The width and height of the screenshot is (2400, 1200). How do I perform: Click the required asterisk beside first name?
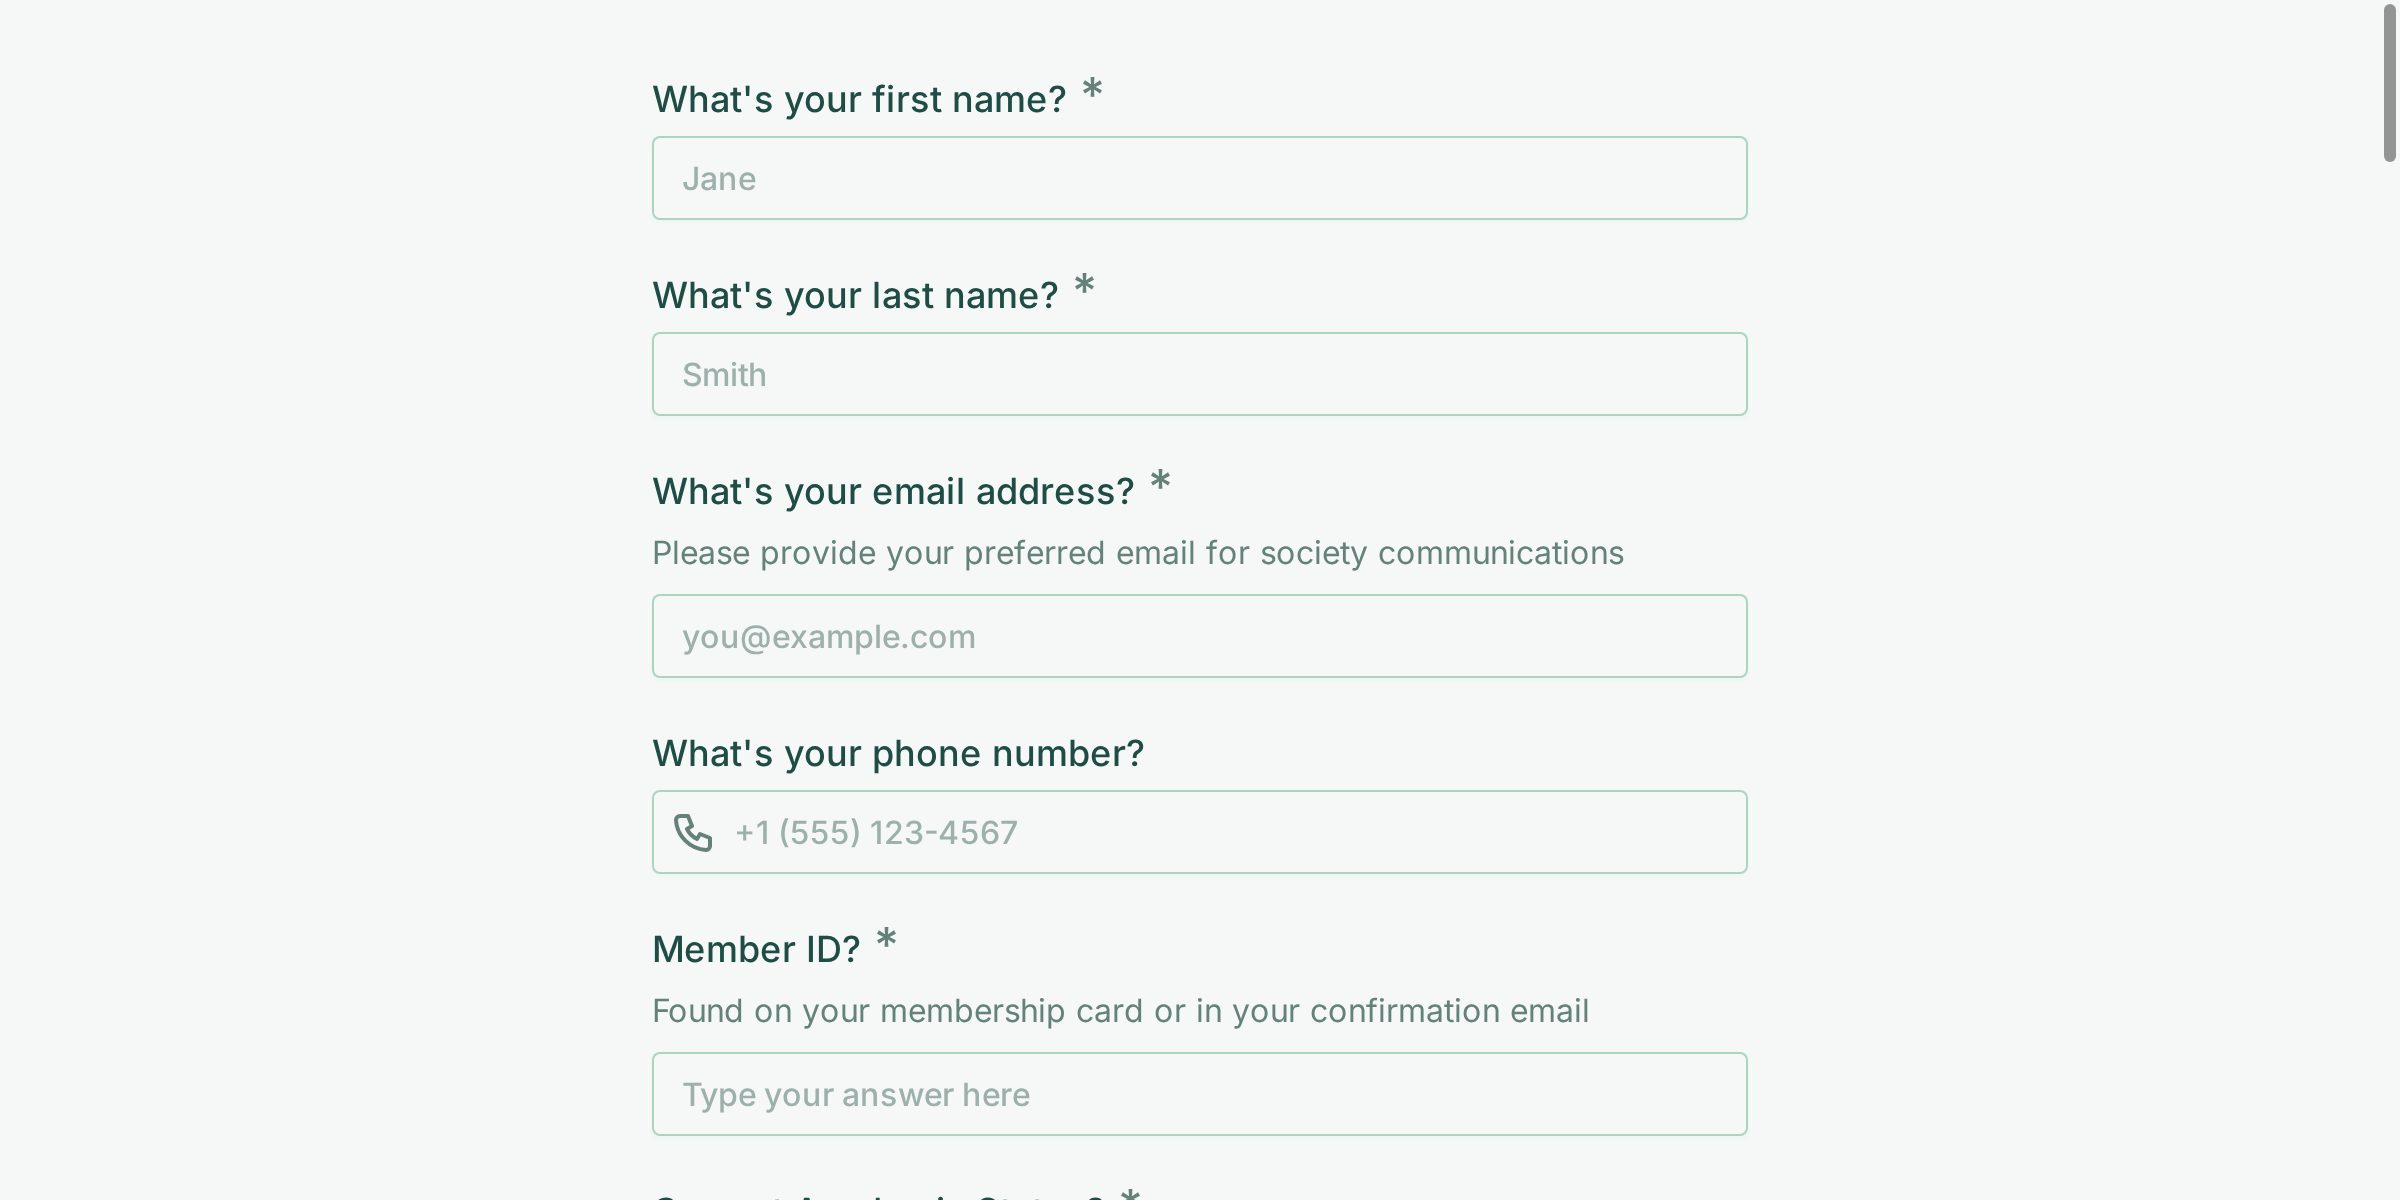(1092, 89)
